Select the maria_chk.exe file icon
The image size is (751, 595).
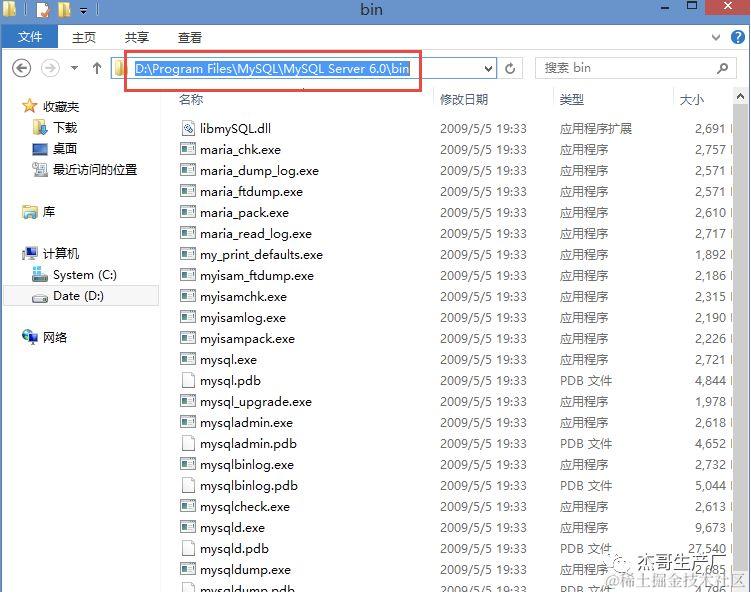point(188,149)
